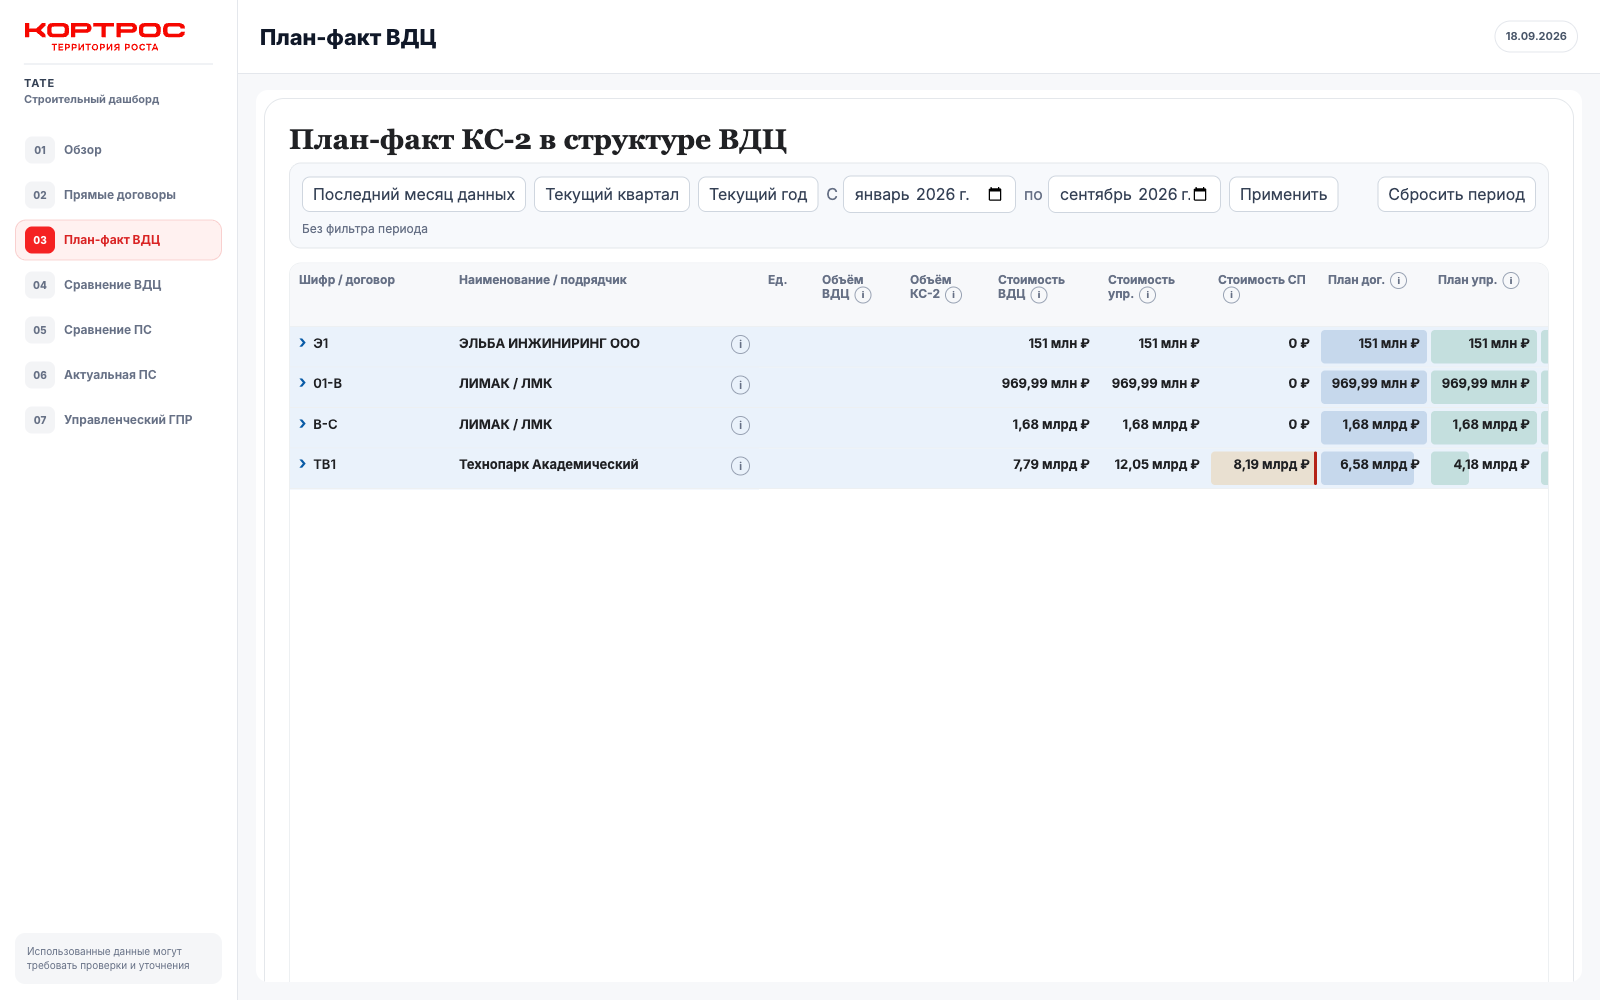
Task: Click info icon under Стоимость СП header
Action: 1231,295
